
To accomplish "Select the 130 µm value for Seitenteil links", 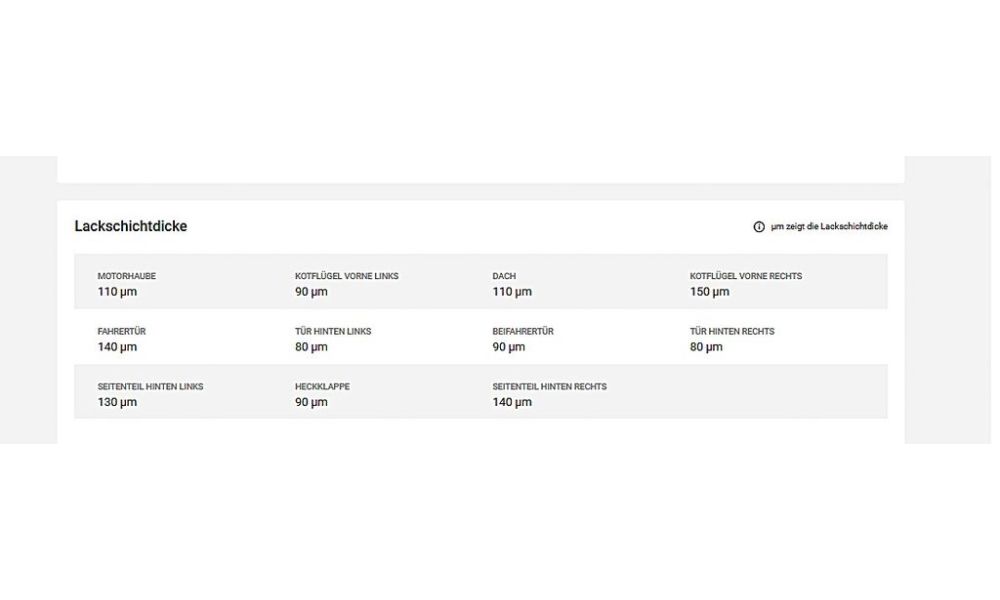I will pos(117,402).
